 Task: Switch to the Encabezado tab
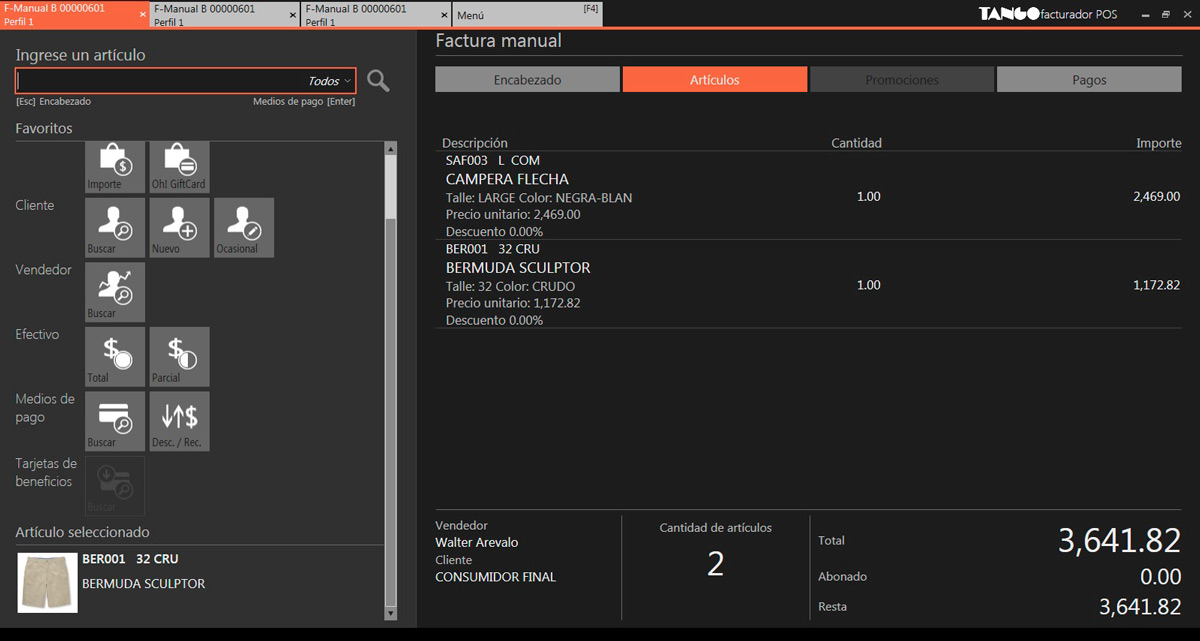tap(527, 80)
